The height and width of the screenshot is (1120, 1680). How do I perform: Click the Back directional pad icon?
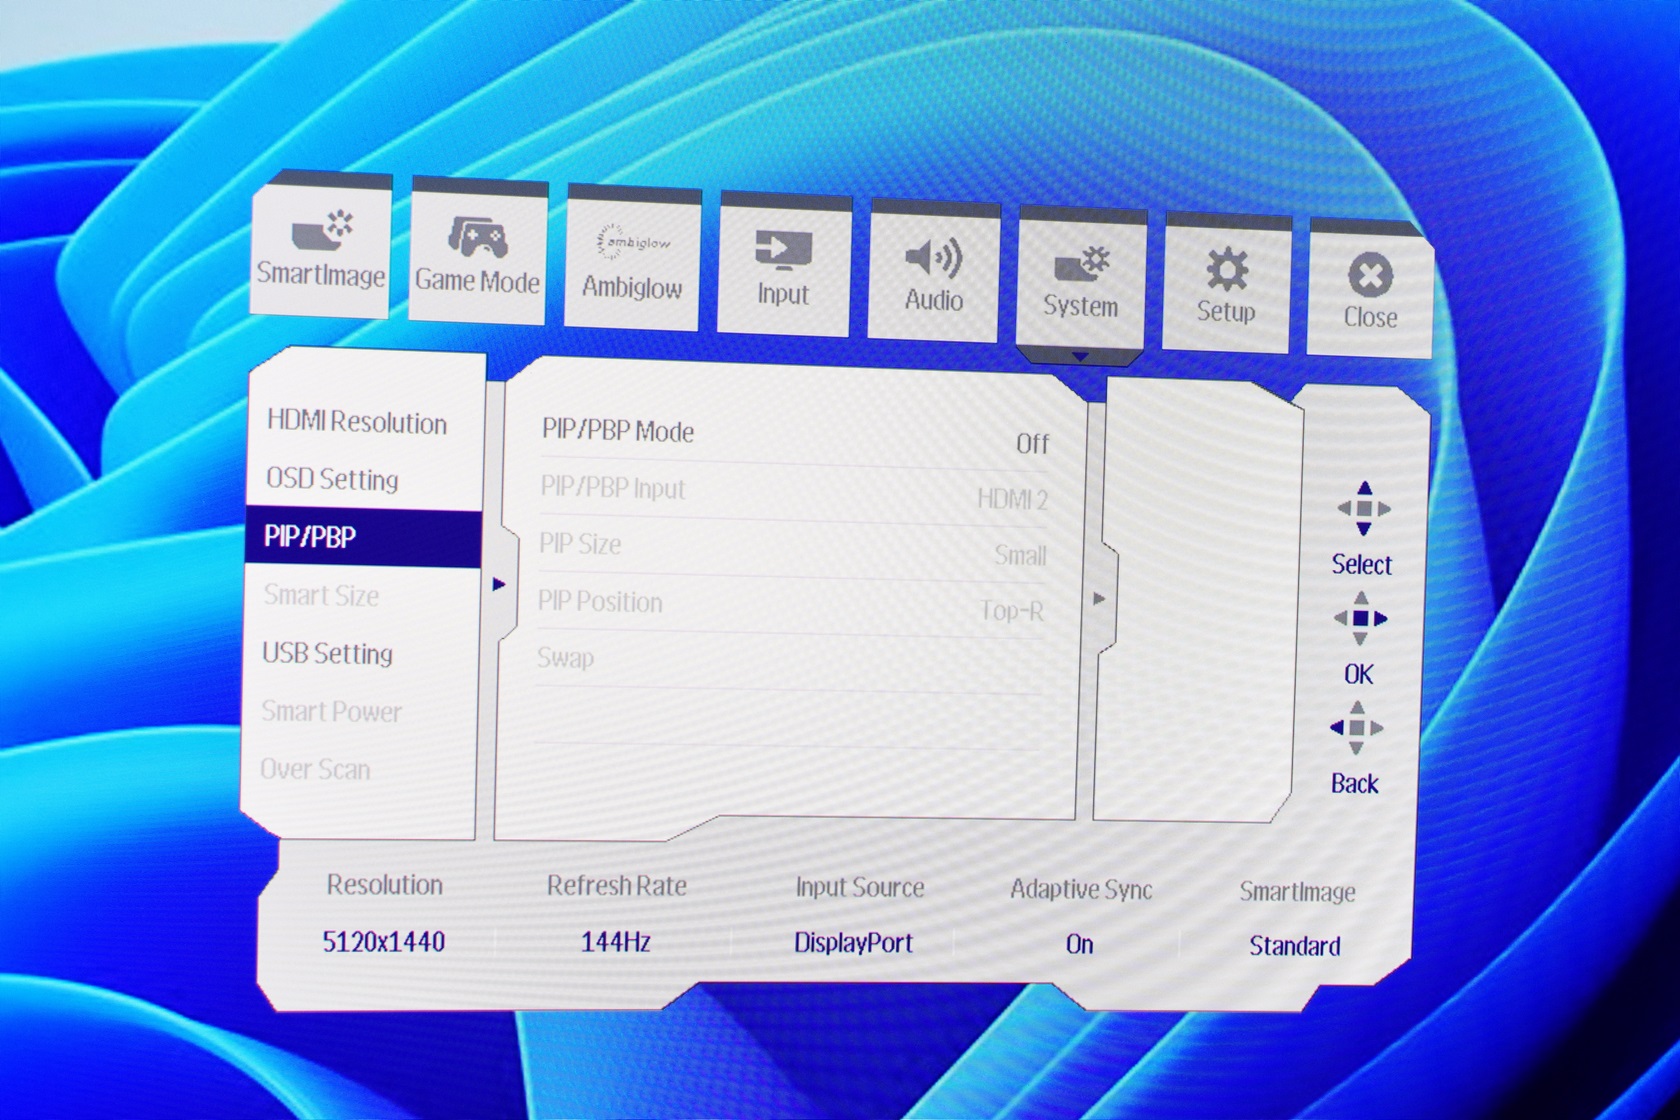[x=1356, y=728]
